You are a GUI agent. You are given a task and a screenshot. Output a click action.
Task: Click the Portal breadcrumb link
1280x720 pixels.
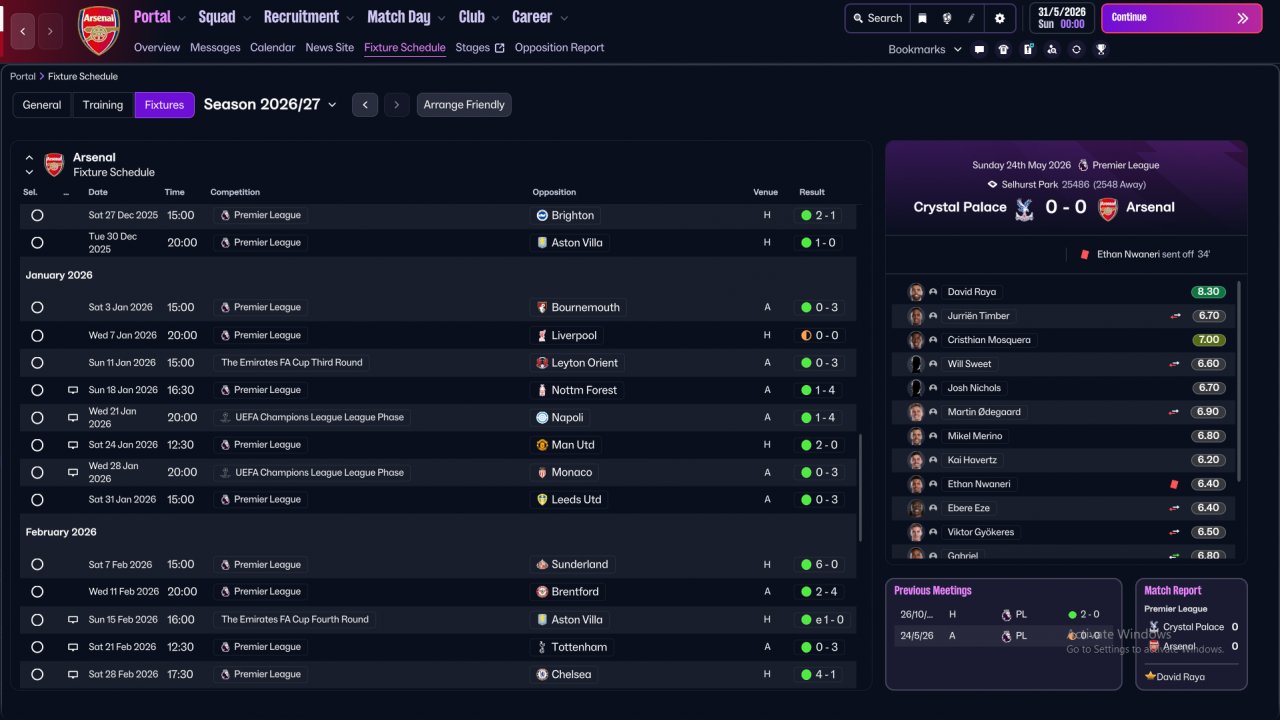click(23, 76)
